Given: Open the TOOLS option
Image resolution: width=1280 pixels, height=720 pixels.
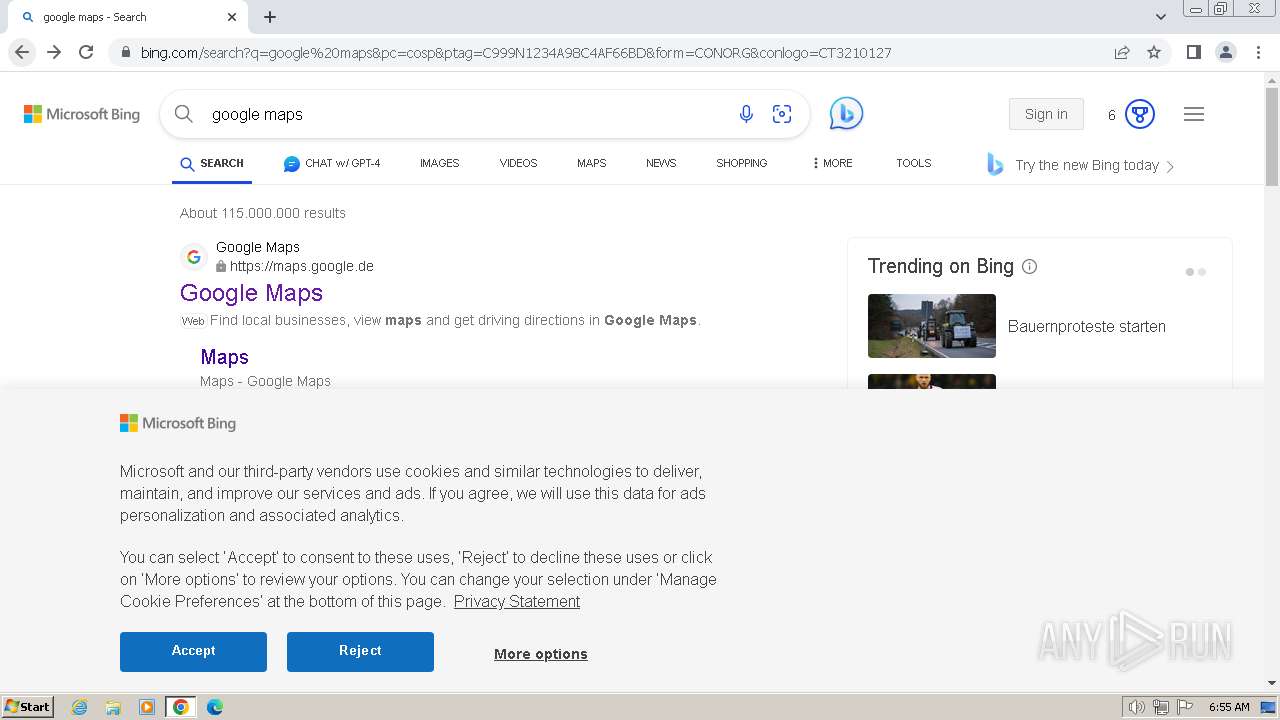Looking at the screenshot, I should 913,163.
